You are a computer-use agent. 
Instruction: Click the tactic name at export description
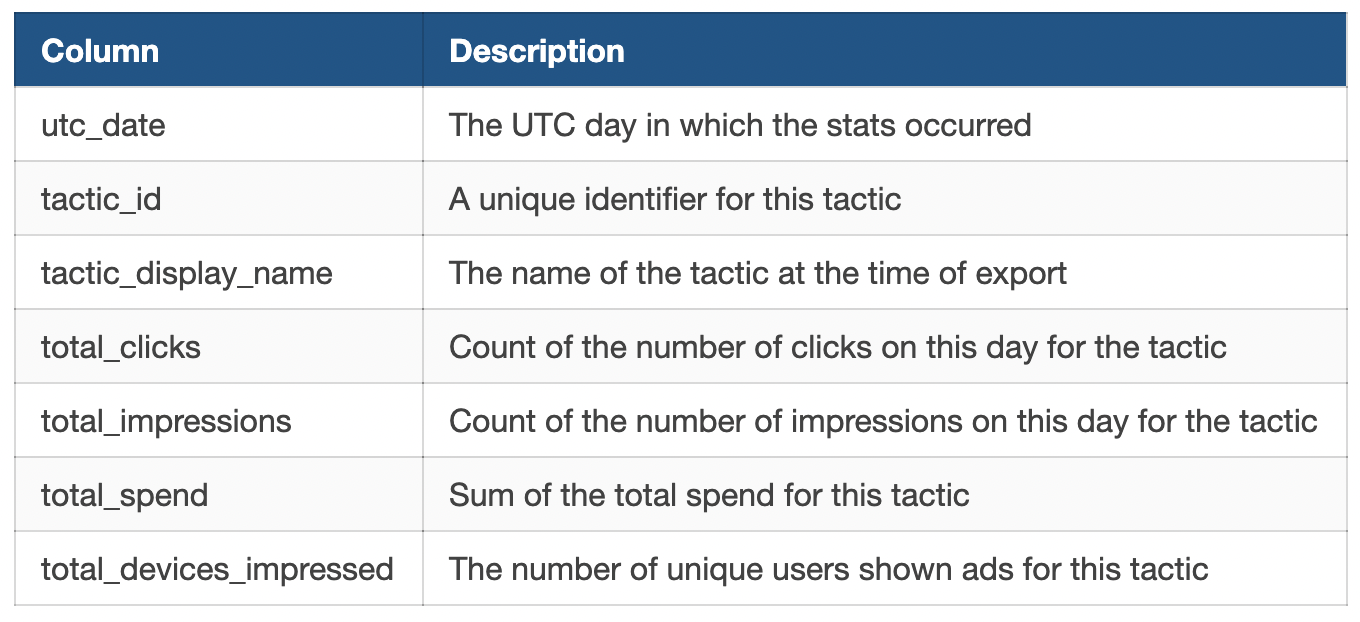point(884,273)
